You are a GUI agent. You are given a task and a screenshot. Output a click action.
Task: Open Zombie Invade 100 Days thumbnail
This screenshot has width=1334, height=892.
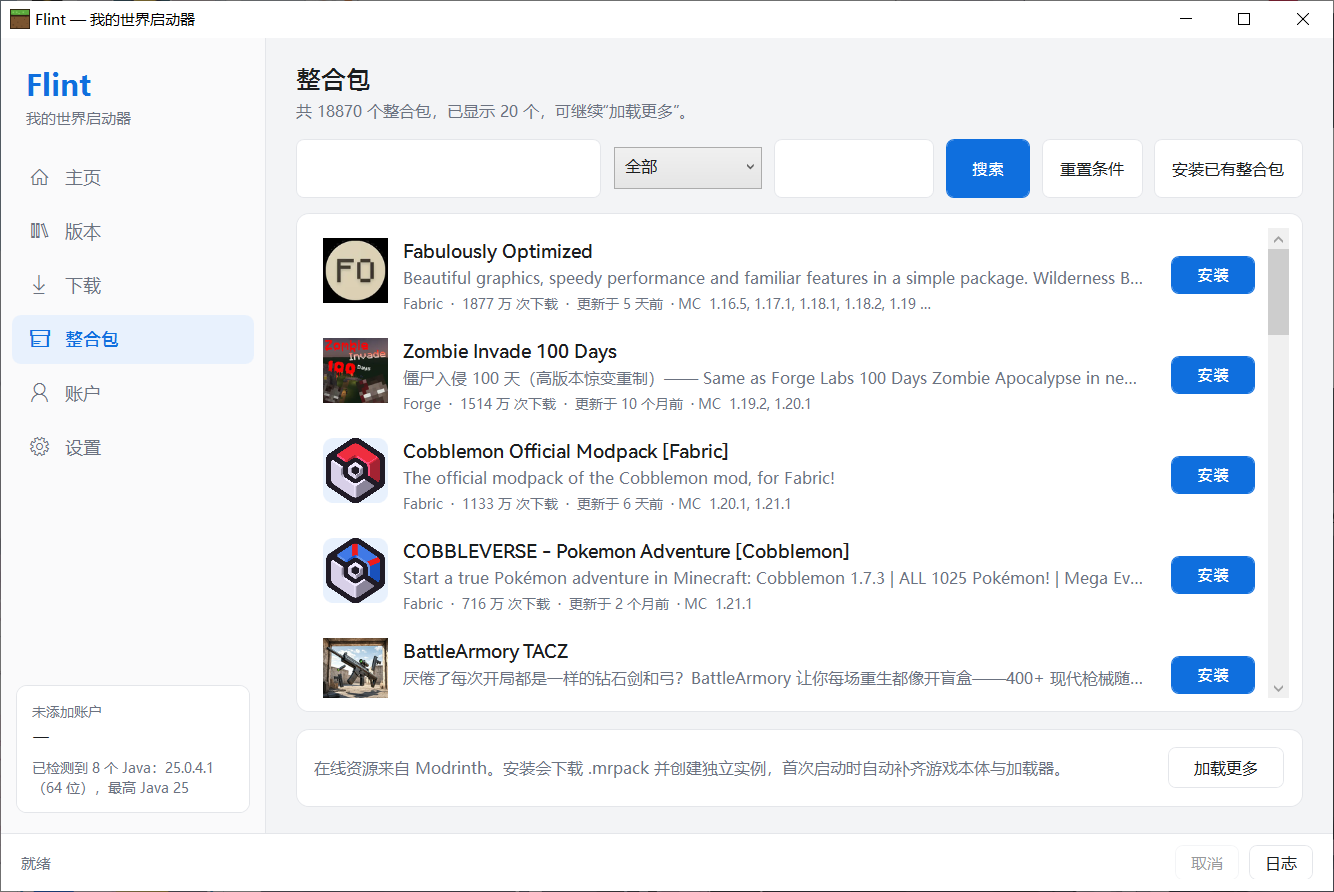[355, 370]
